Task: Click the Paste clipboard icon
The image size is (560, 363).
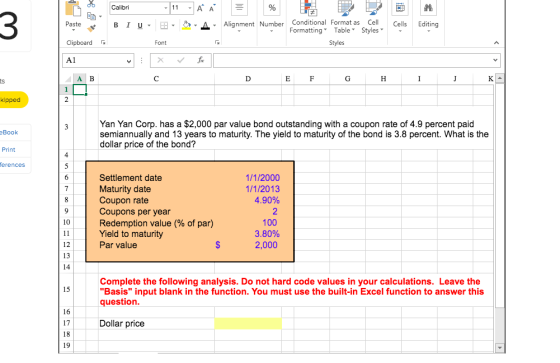Action: click(x=73, y=9)
